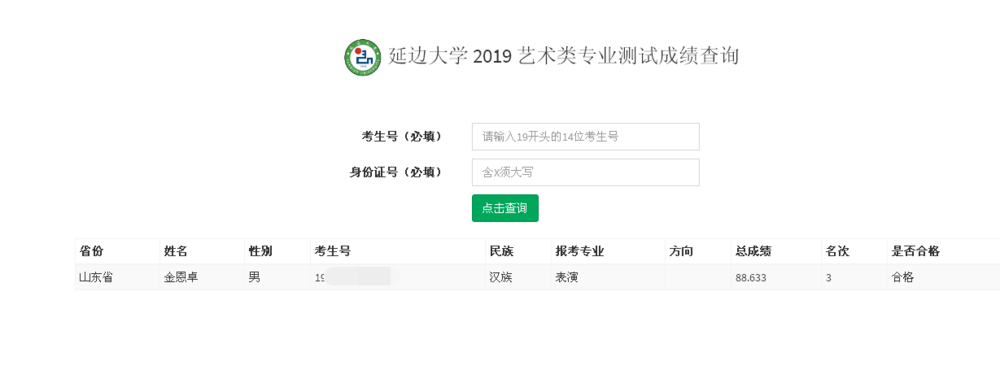Image resolution: width=1000 pixels, height=370 pixels.
Task: Focus the 身份证号 input field
Action: coord(585,172)
